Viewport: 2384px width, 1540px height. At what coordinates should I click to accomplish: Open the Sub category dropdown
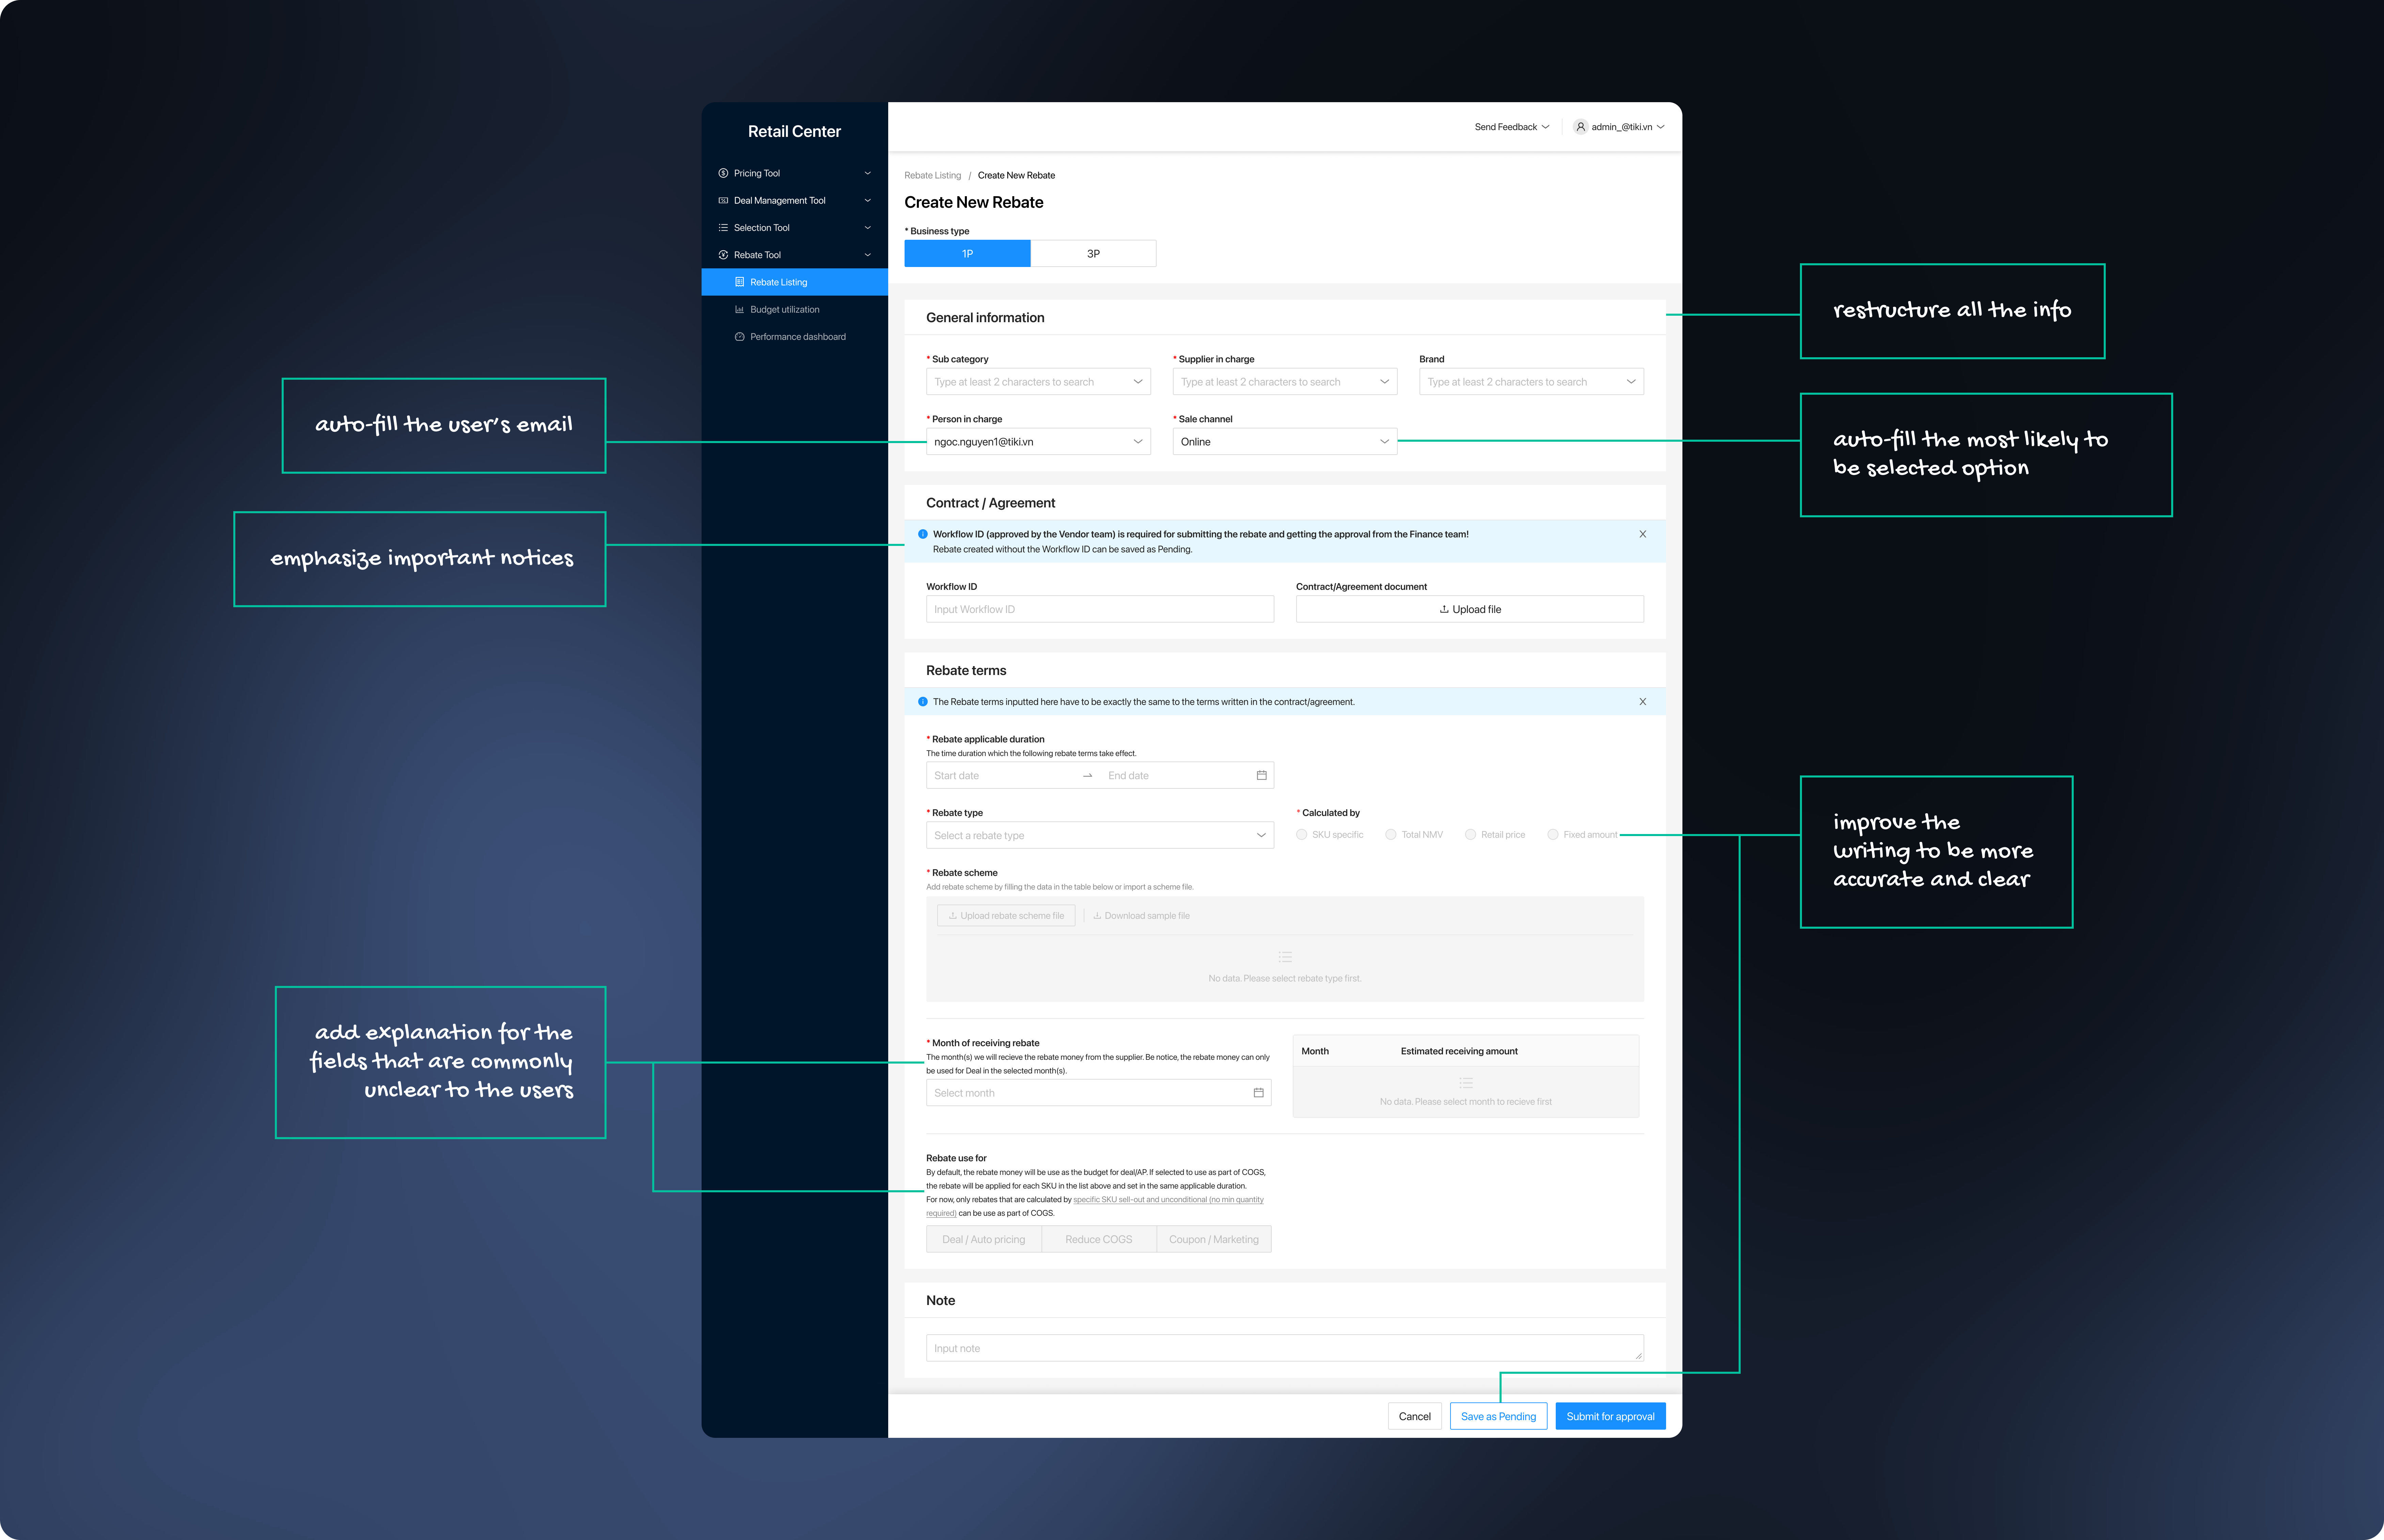pyautogui.click(x=1038, y=382)
